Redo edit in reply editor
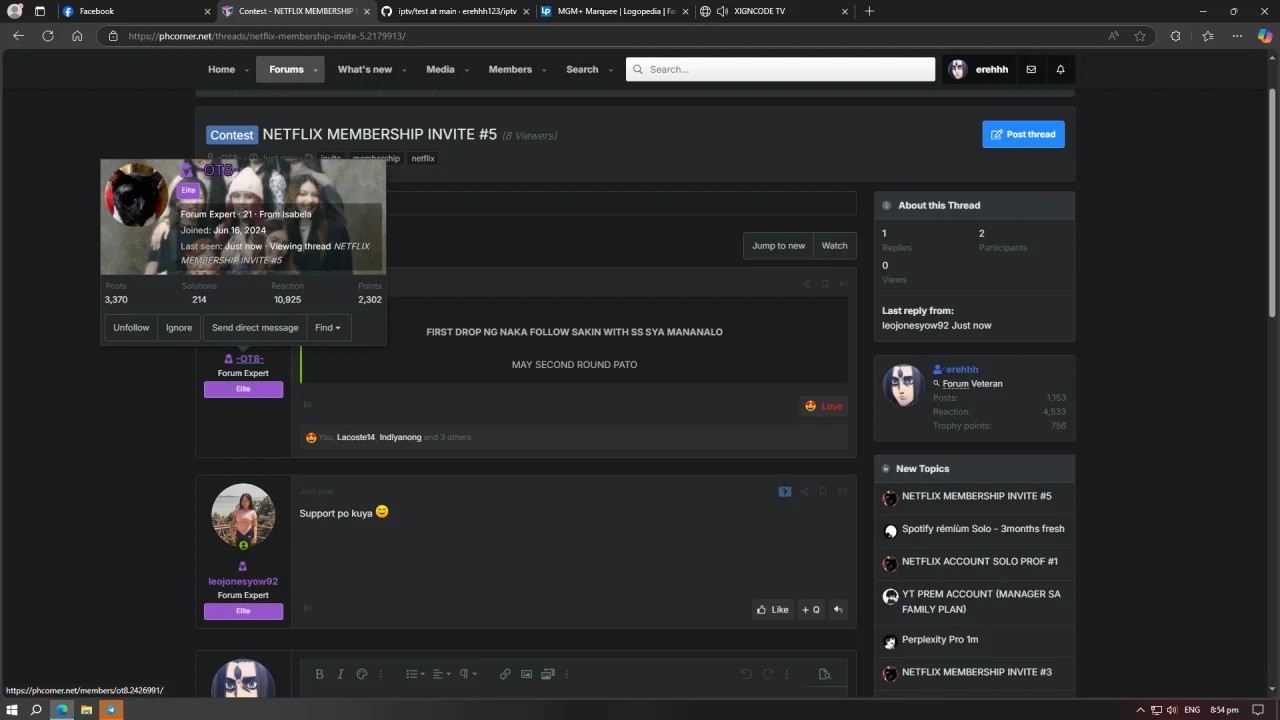This screenshot has width=1280, height=720. (x=768, y=674)
